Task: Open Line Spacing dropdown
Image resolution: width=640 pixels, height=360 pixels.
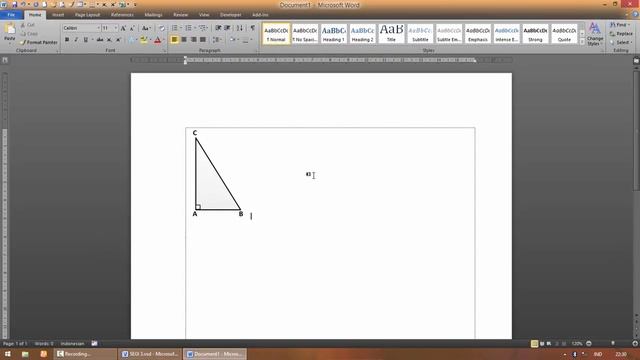Action: (217, 40)
